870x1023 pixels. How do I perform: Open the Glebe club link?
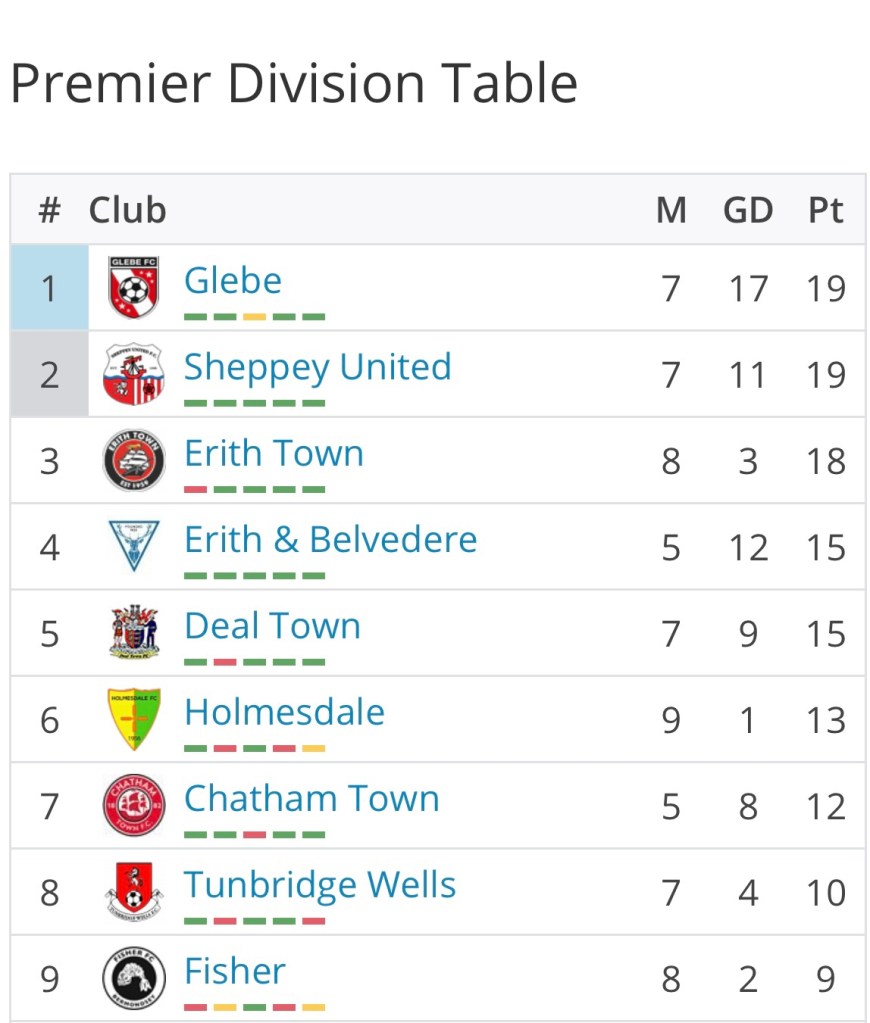click(233, 280)
